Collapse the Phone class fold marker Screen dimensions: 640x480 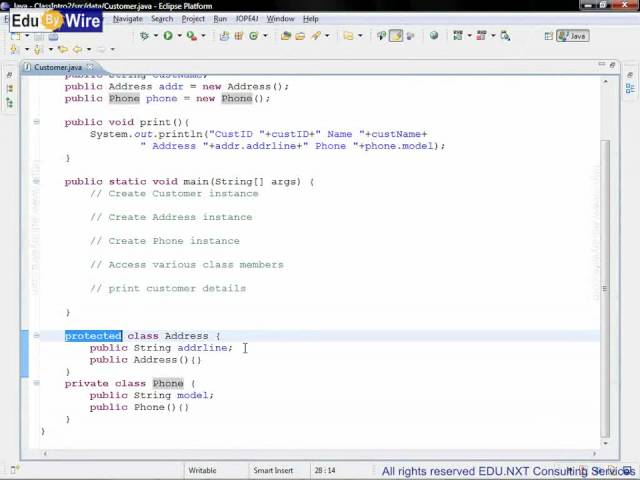pyautogui.click(x=36, y=383)
